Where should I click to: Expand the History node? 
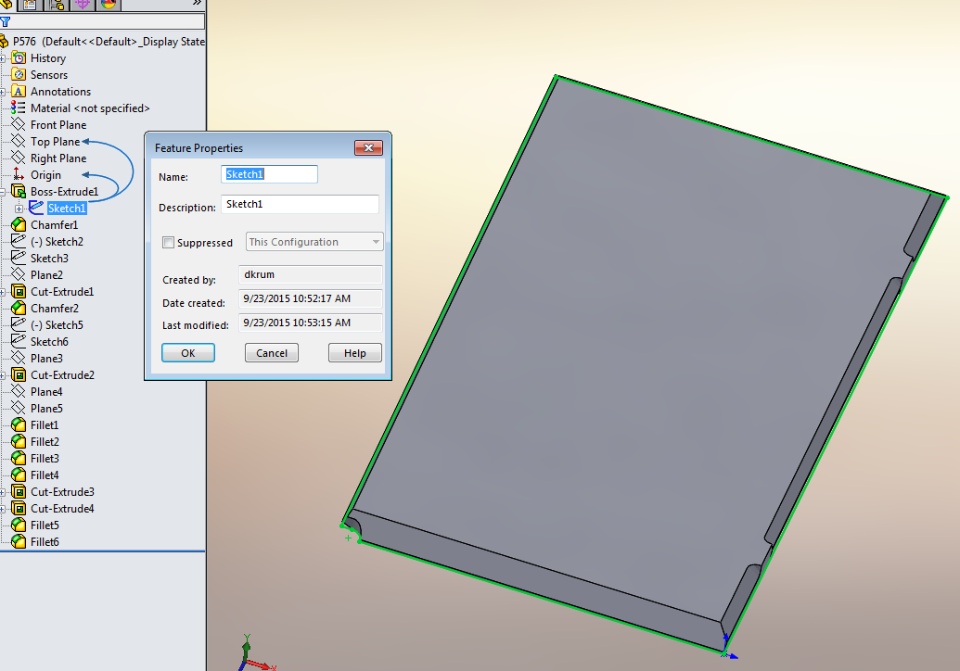(x=3, y=59)
